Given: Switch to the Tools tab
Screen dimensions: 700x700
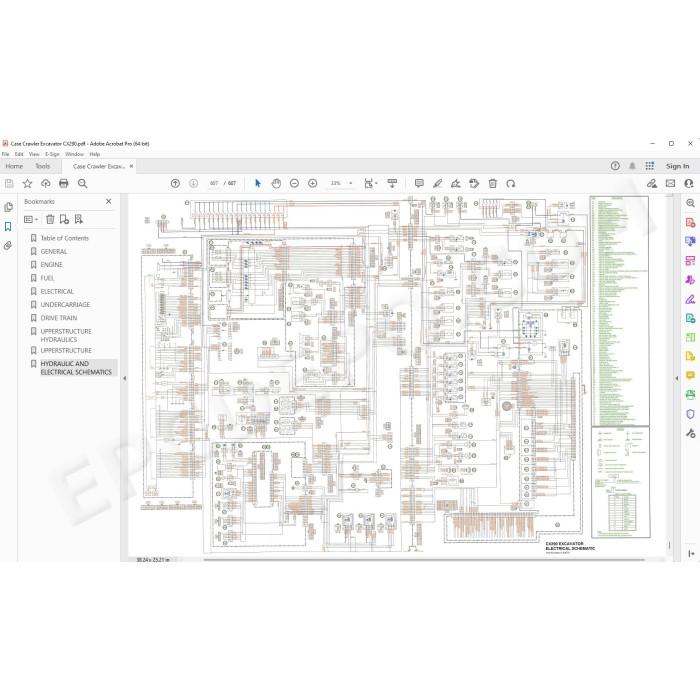Looking at the screenshot, I should click(43, 166).
